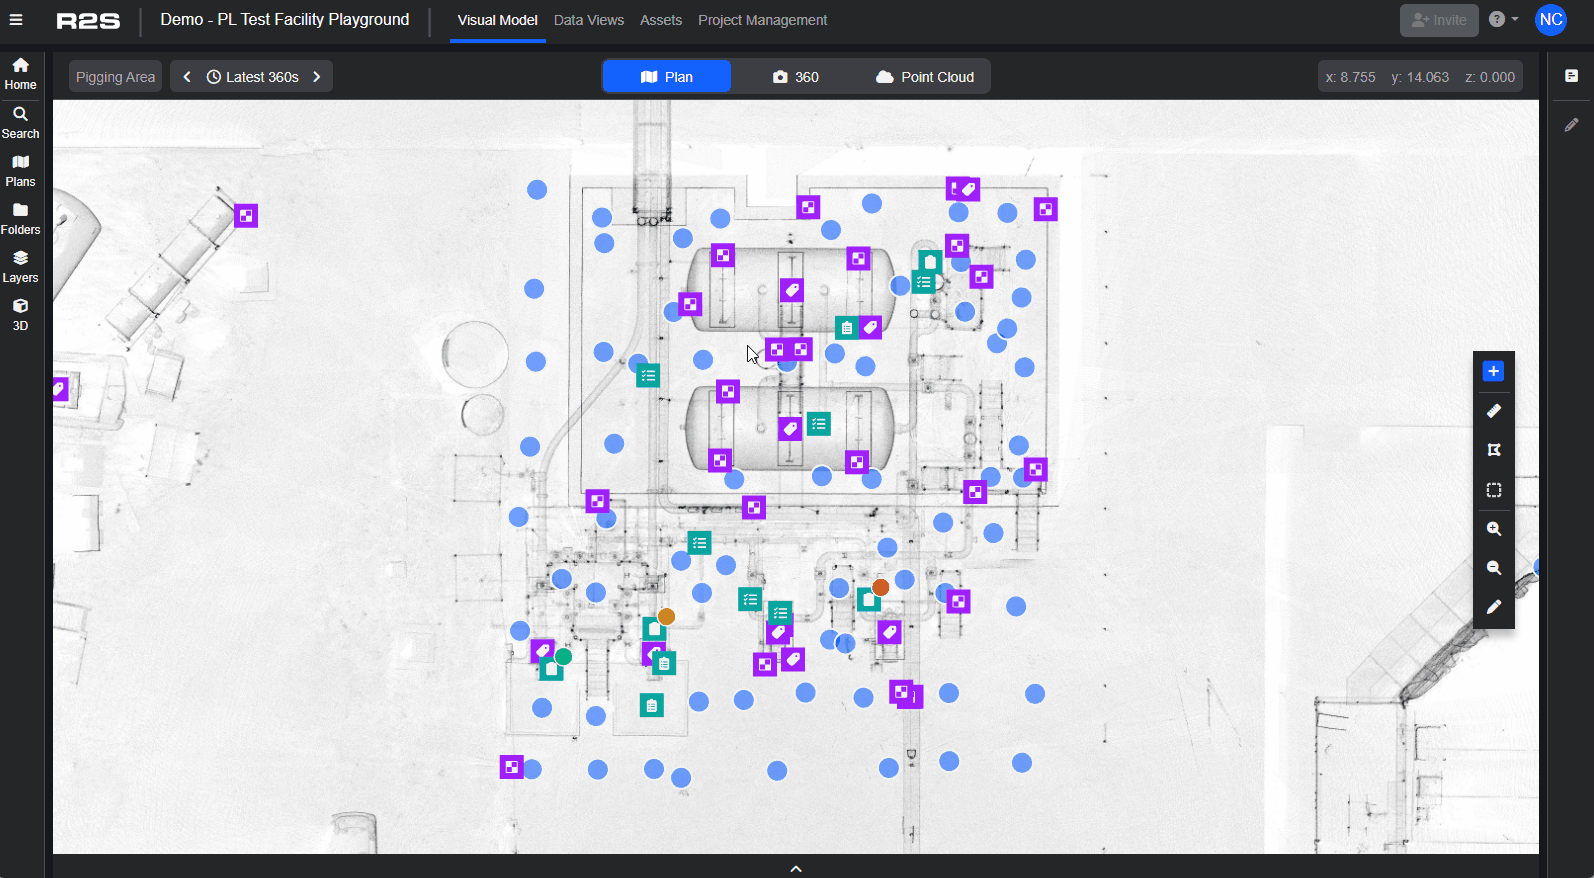Zoom in using magnifier plus icon

click(1493, 529)
